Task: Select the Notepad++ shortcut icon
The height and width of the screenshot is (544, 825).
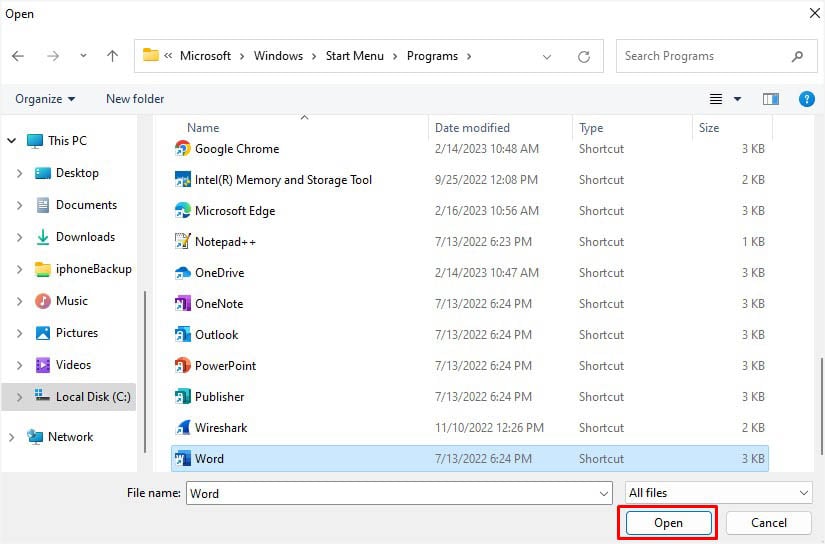Action: [x=183, y=241]
